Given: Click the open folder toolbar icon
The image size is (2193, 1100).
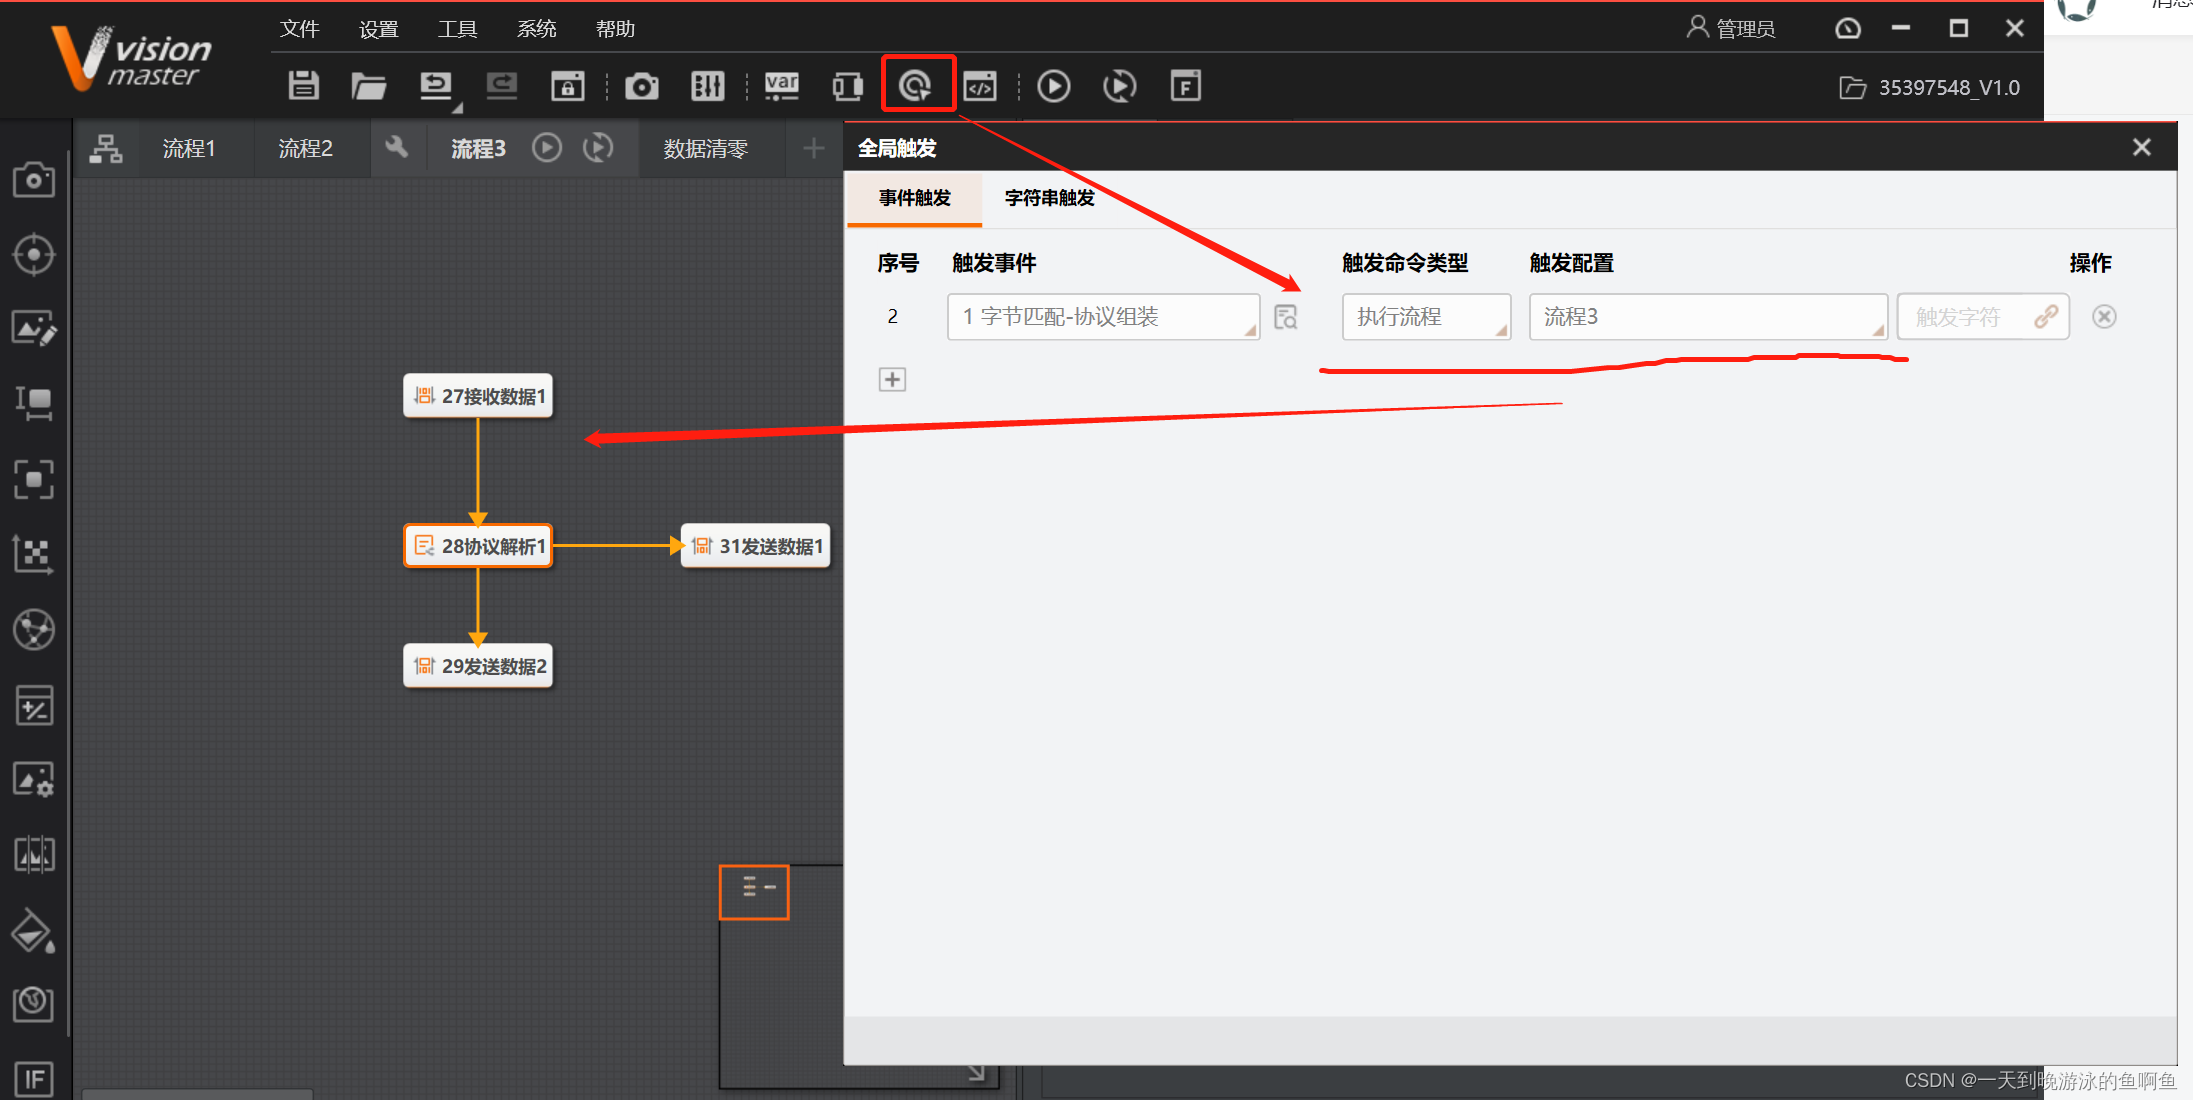Looking at the screenshot, I should tap(368, 86).
